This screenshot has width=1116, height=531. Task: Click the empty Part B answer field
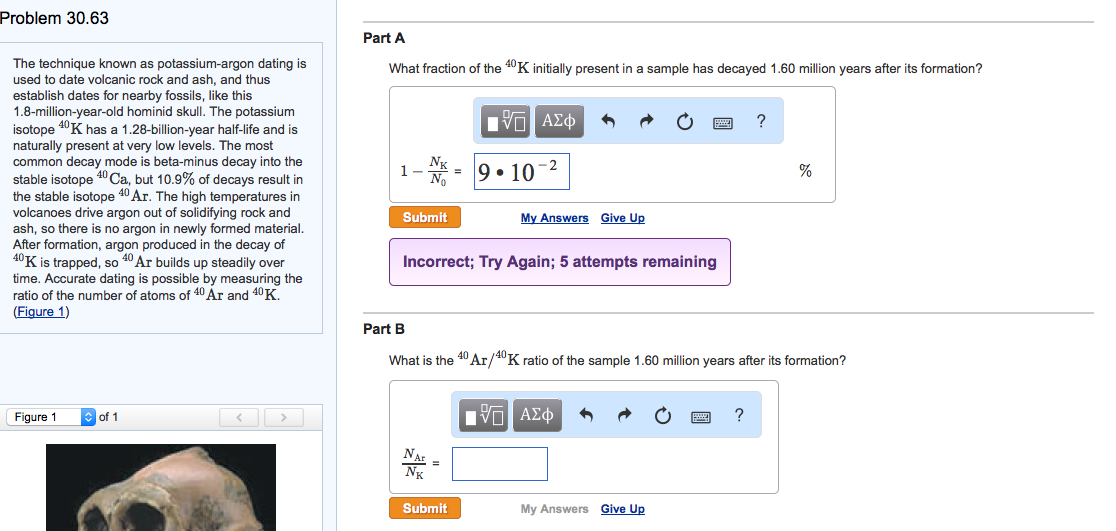click(500, 463)
